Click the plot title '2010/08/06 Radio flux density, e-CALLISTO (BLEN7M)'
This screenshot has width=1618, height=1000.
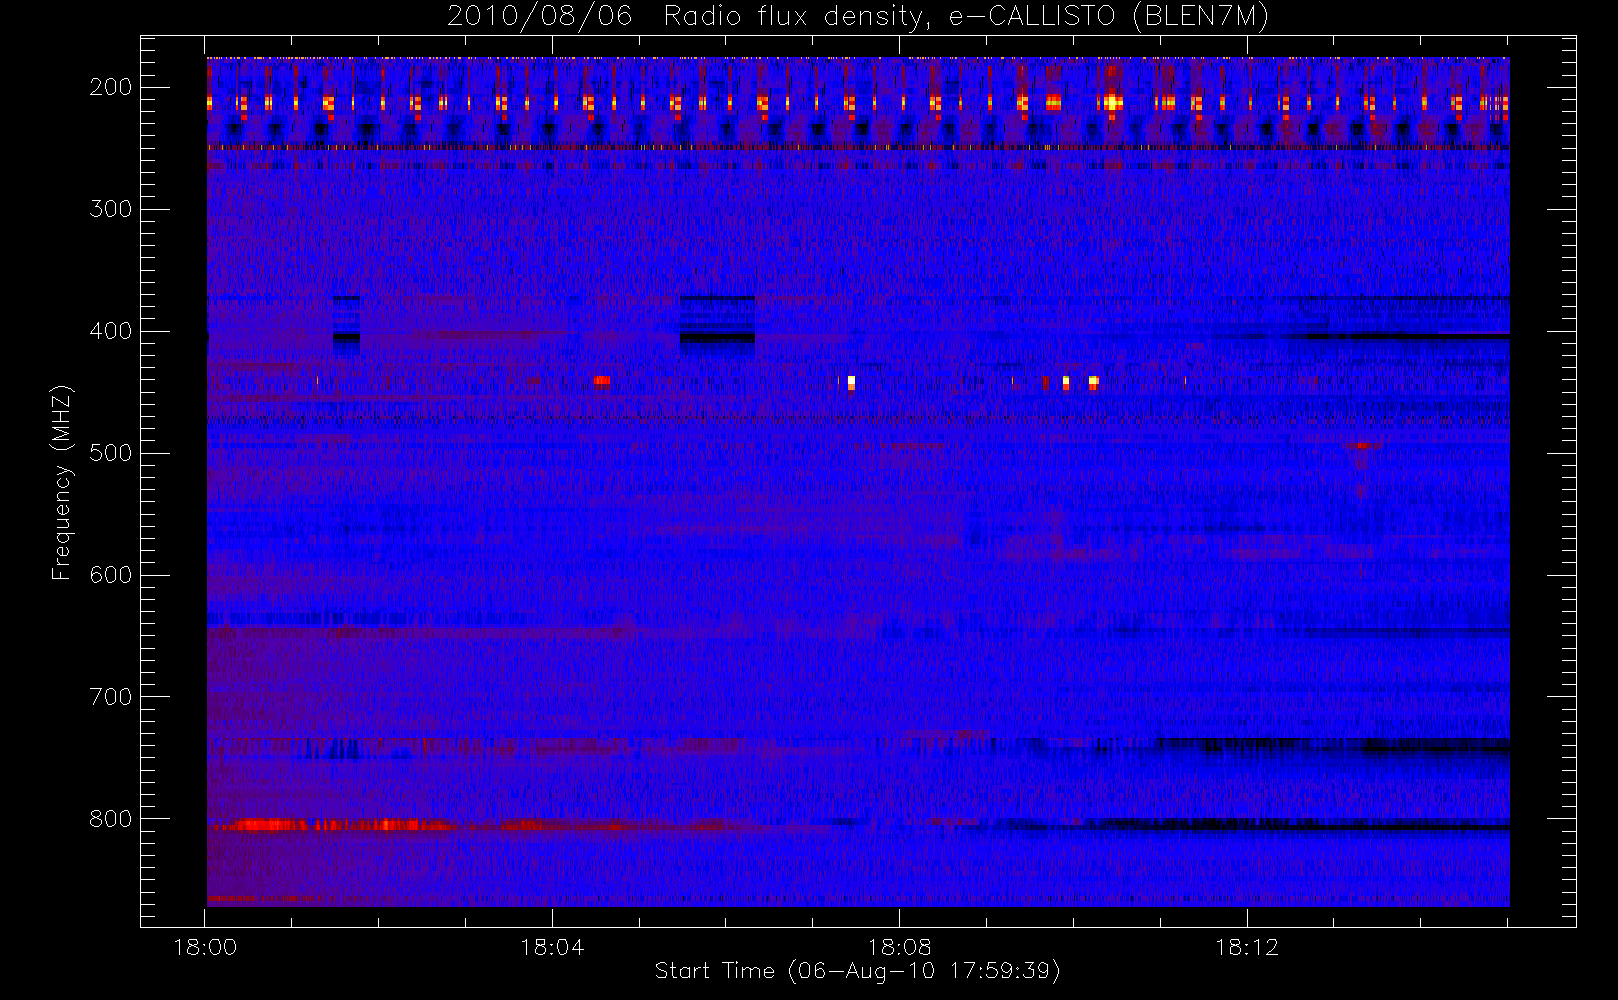click(x=858, y=16)
